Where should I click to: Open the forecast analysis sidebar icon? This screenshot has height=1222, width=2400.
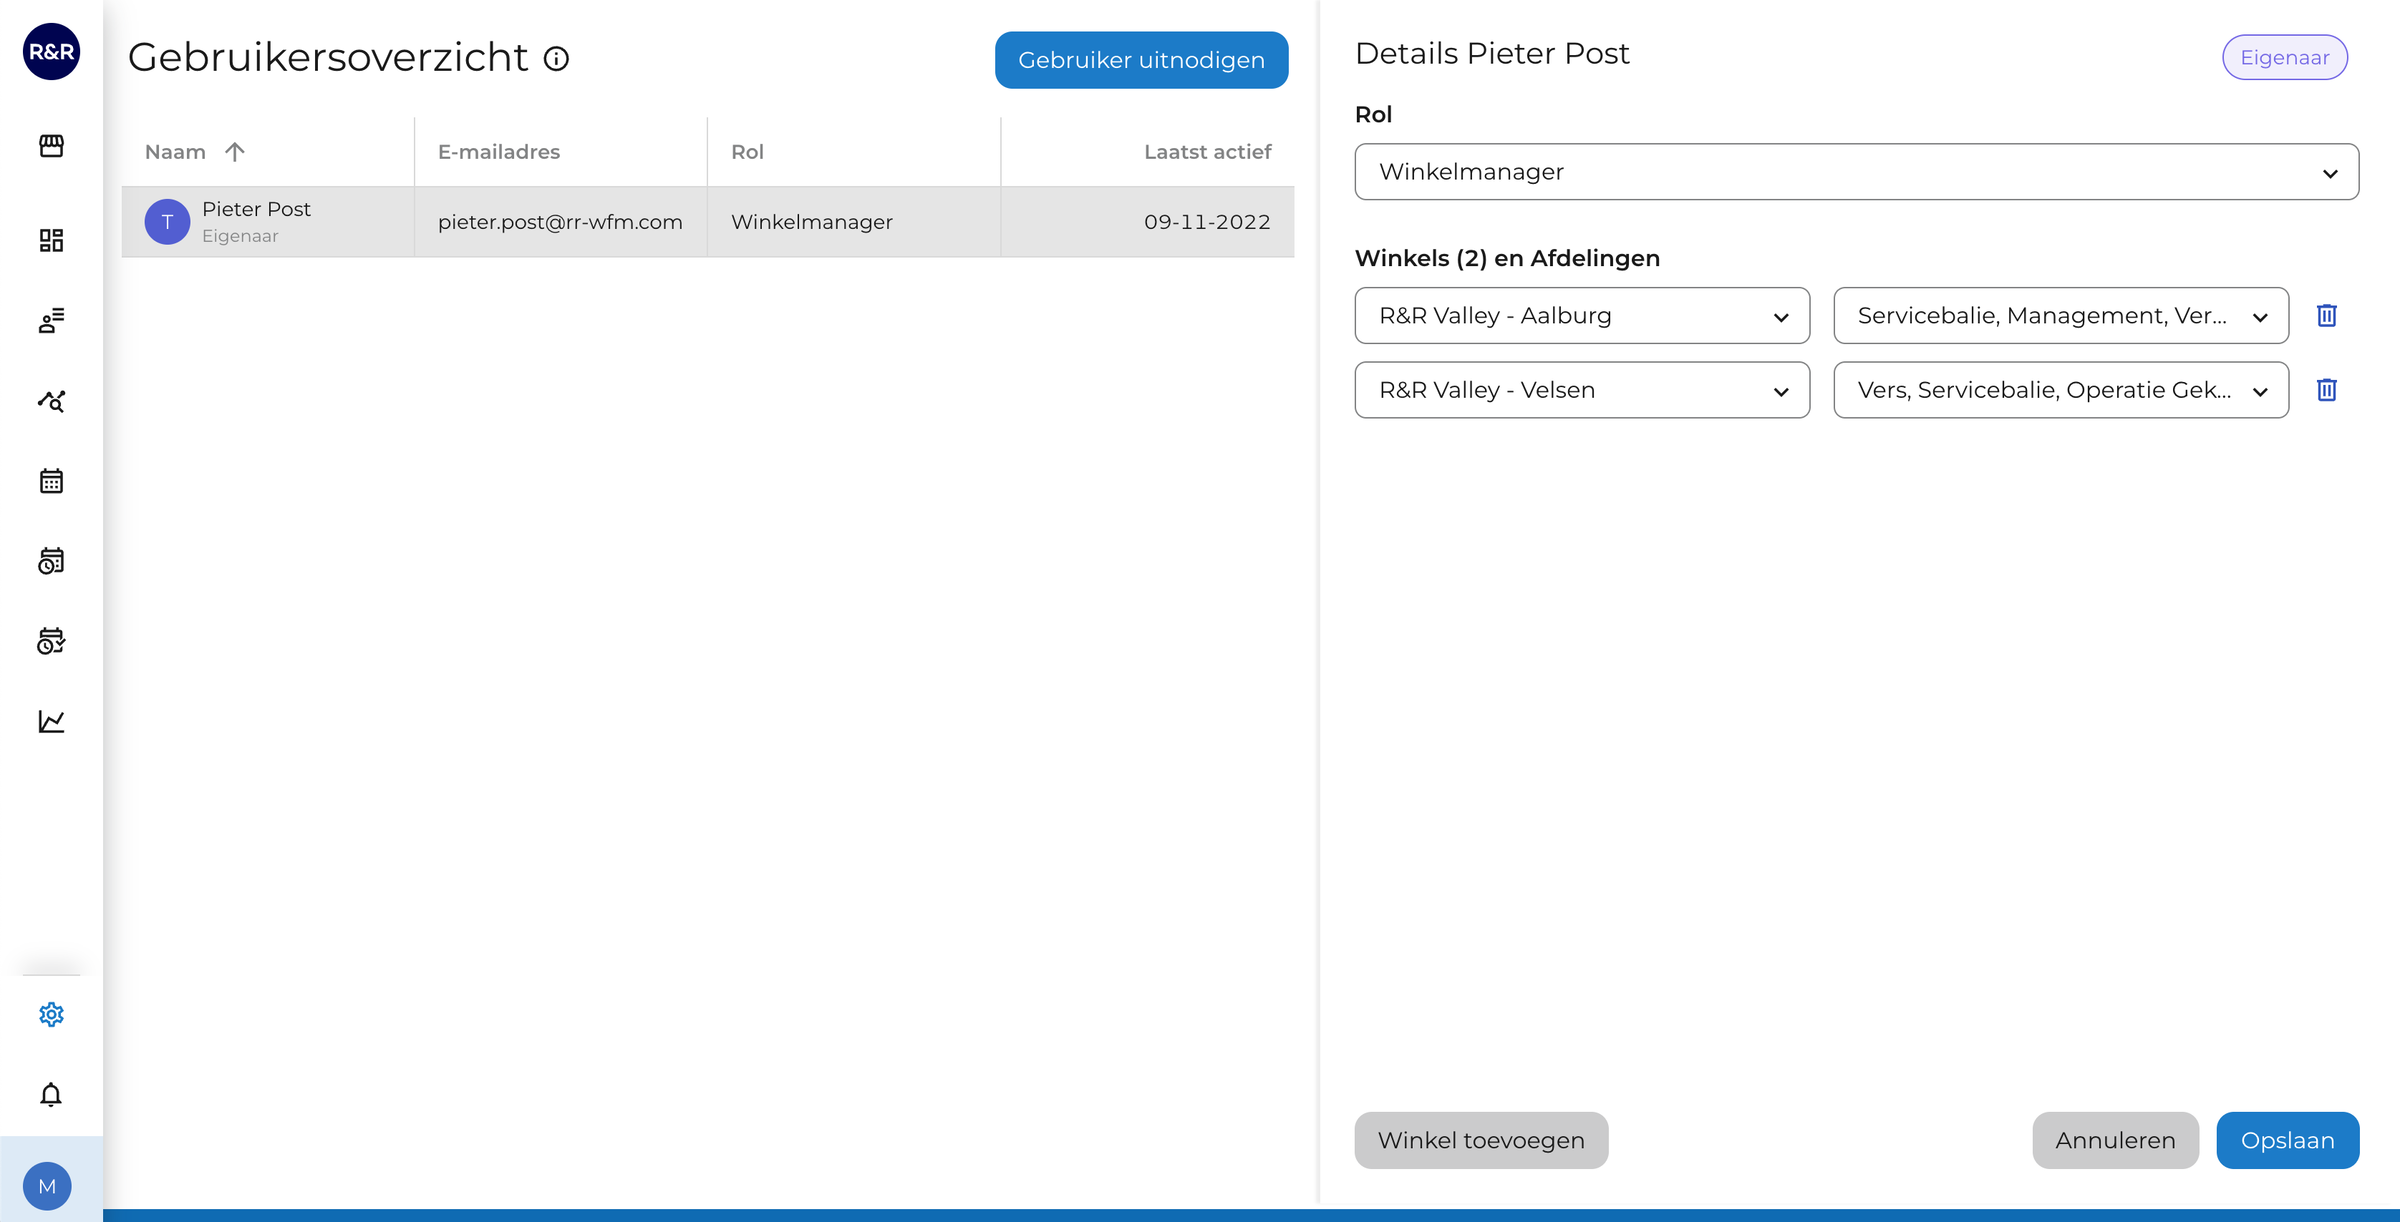point(51,401)
